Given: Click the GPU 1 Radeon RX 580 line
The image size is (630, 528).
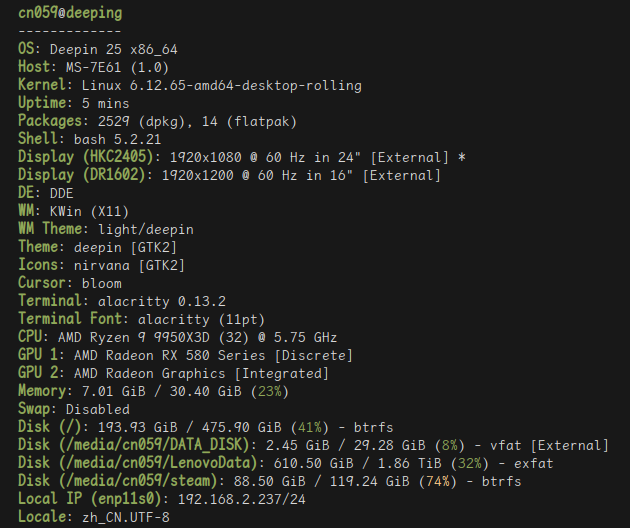Looking at the screenshot, I should pos(186,355).
